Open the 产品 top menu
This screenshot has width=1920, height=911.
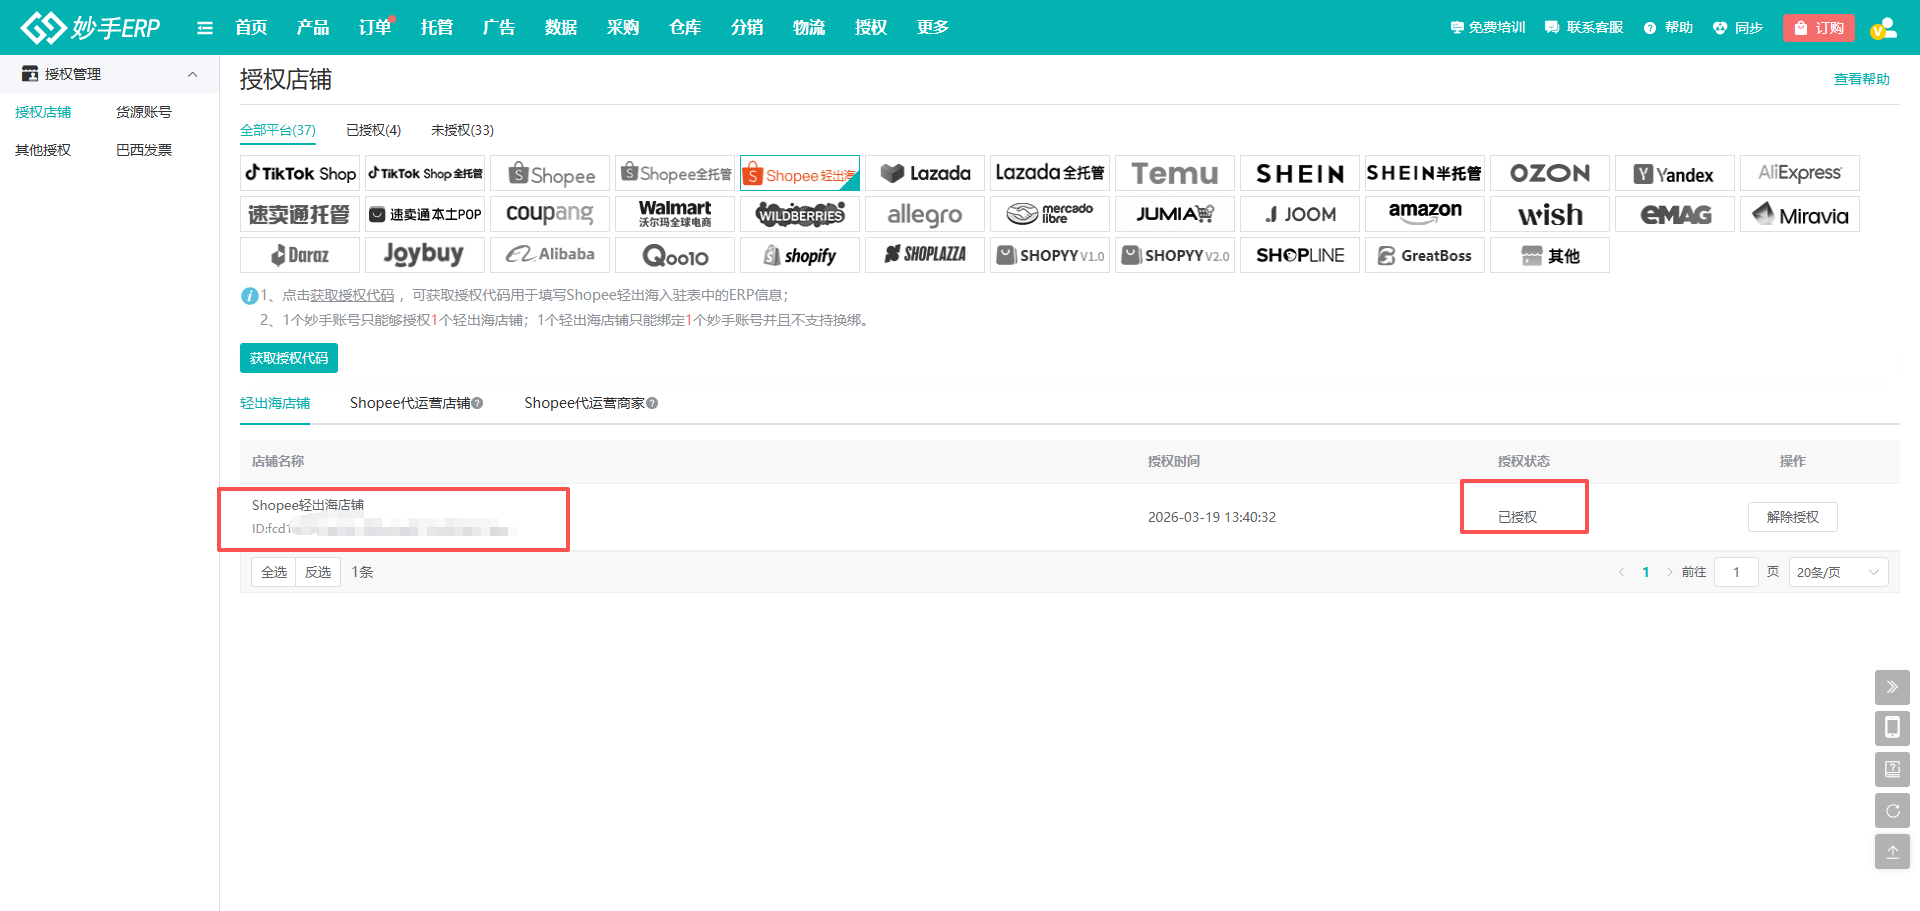coord(313,28)
